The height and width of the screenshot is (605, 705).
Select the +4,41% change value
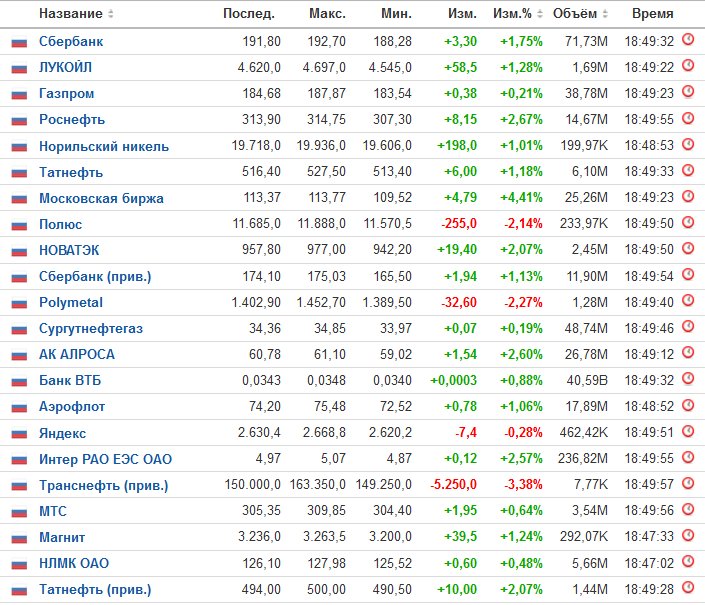[522, 197]
